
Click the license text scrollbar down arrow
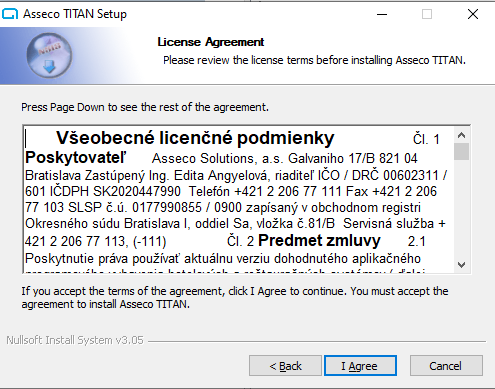462,265
